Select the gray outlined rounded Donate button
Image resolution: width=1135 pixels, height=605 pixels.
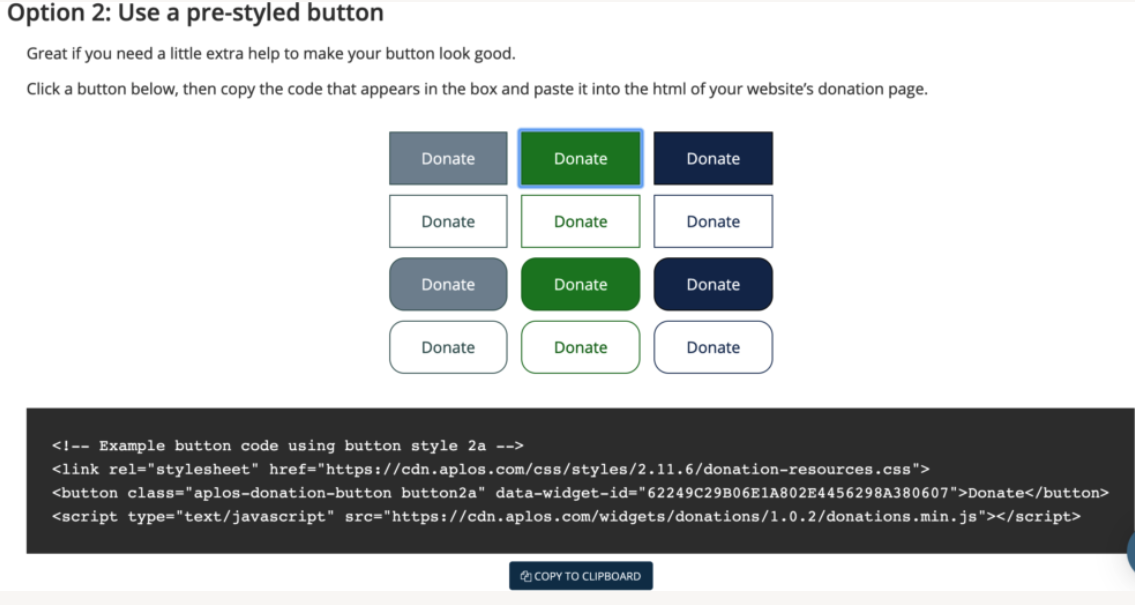click(448, 347)
